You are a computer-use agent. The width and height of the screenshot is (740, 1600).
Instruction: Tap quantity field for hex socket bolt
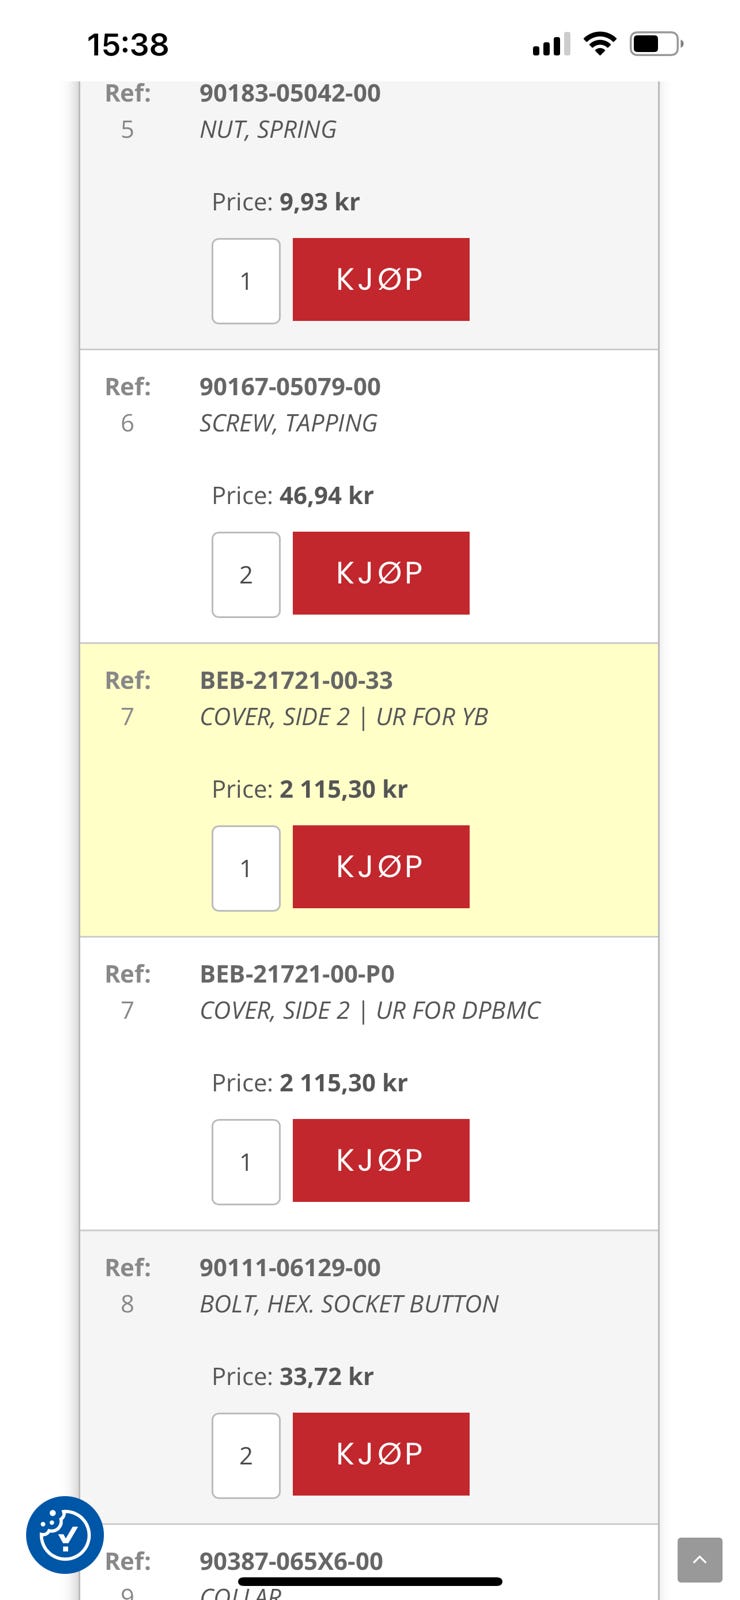[246, 1455]
